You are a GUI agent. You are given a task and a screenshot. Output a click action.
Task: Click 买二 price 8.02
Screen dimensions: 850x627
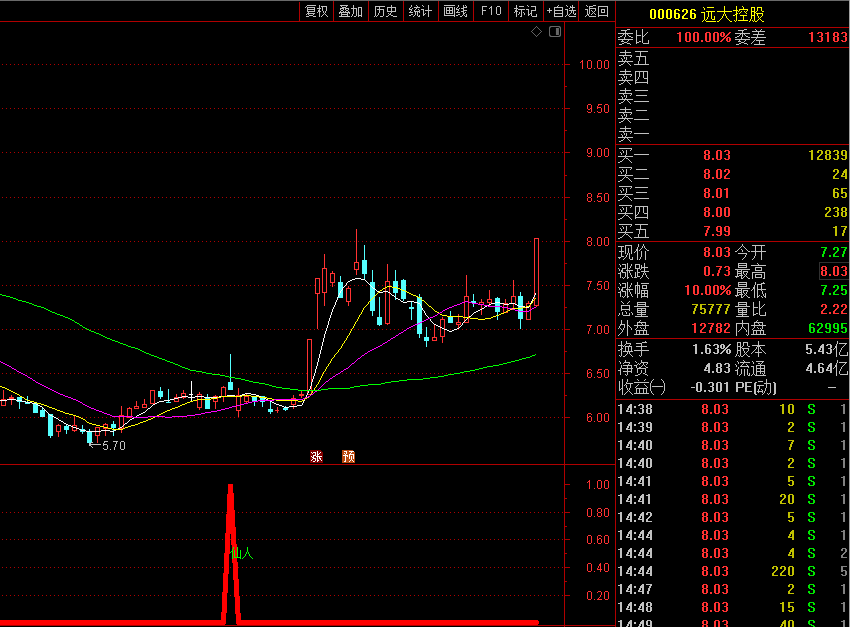pyautogui.click(x=717, y=174)
